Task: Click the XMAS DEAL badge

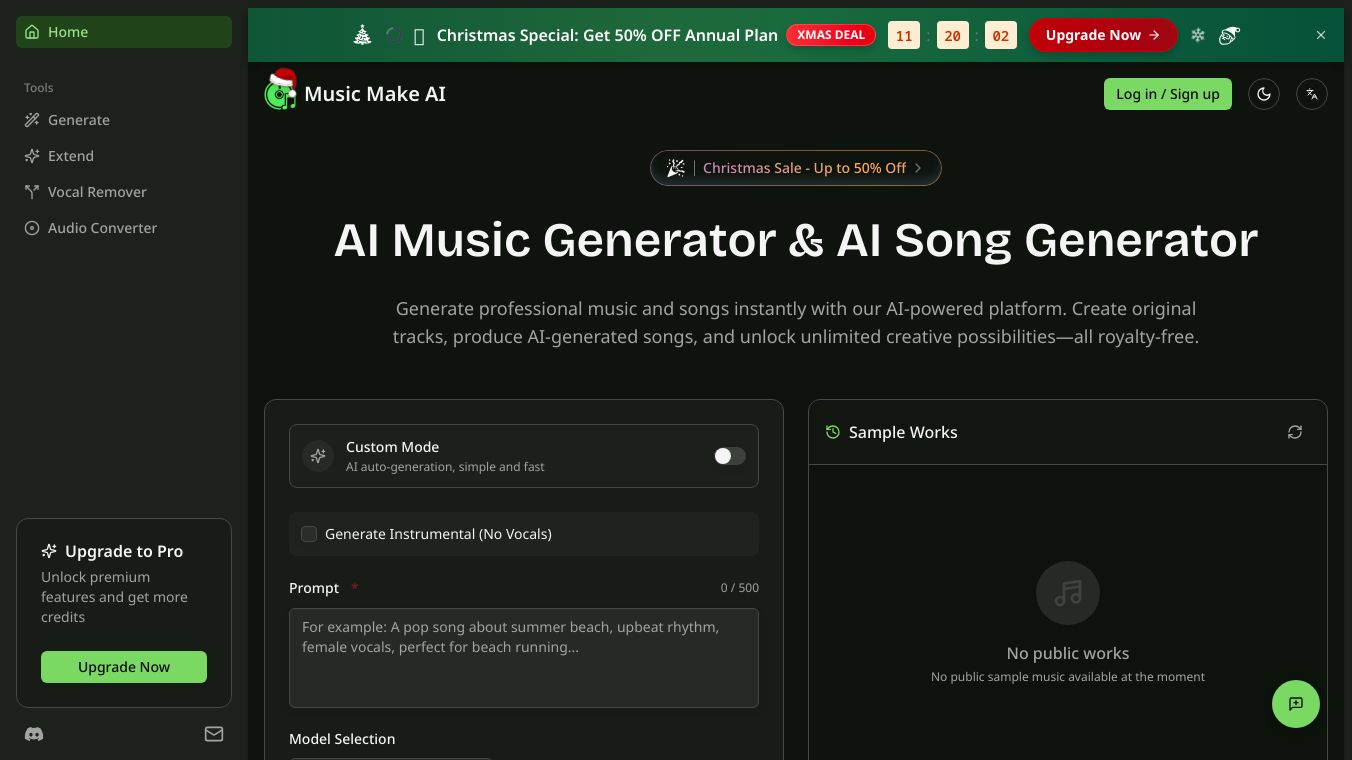Action: click(x=831, y=35)
